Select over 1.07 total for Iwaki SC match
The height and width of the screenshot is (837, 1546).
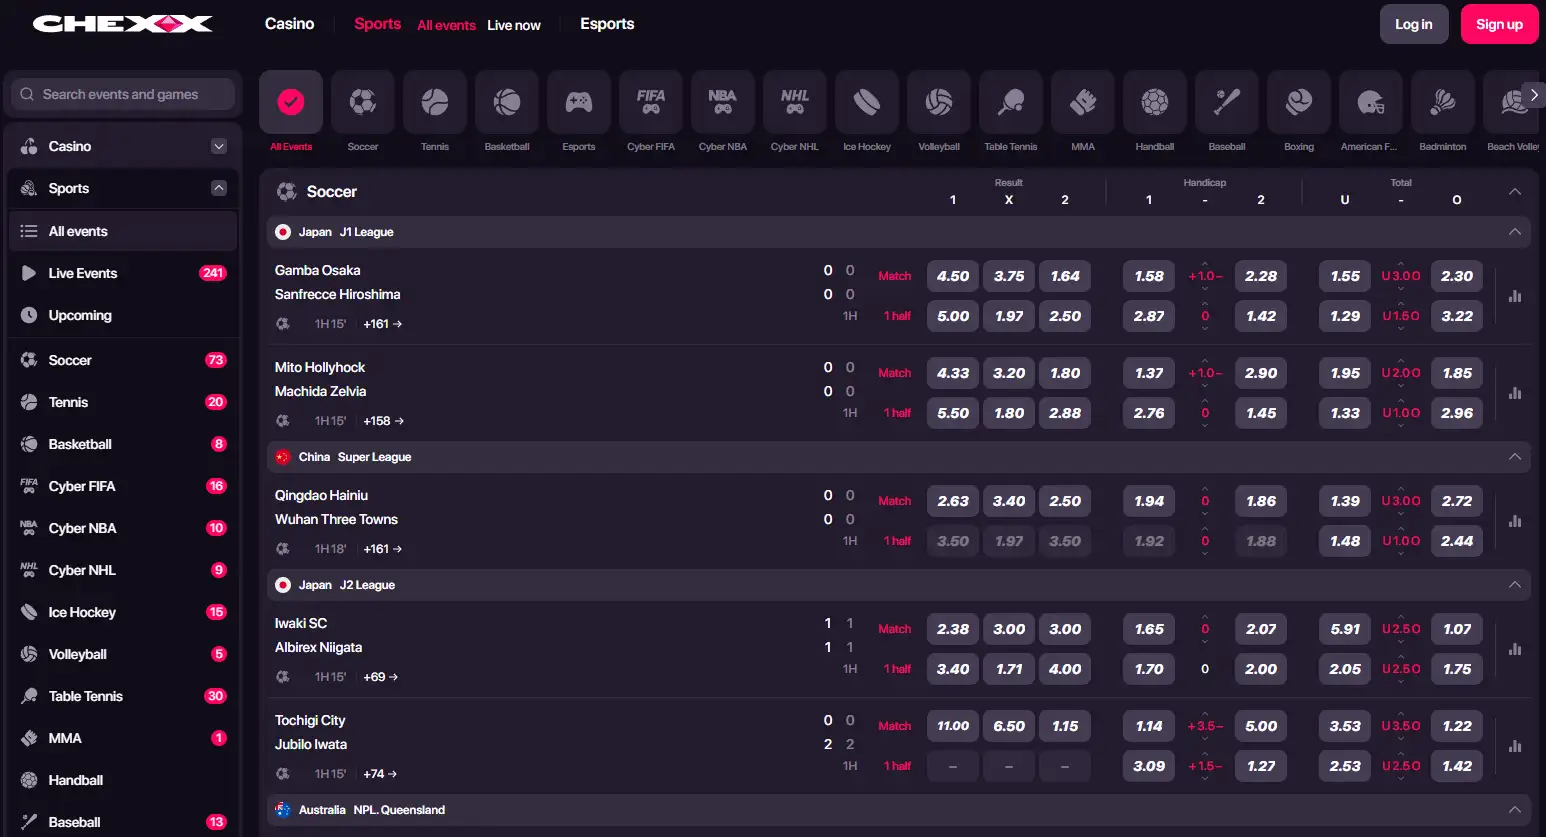coord(1457,629)
